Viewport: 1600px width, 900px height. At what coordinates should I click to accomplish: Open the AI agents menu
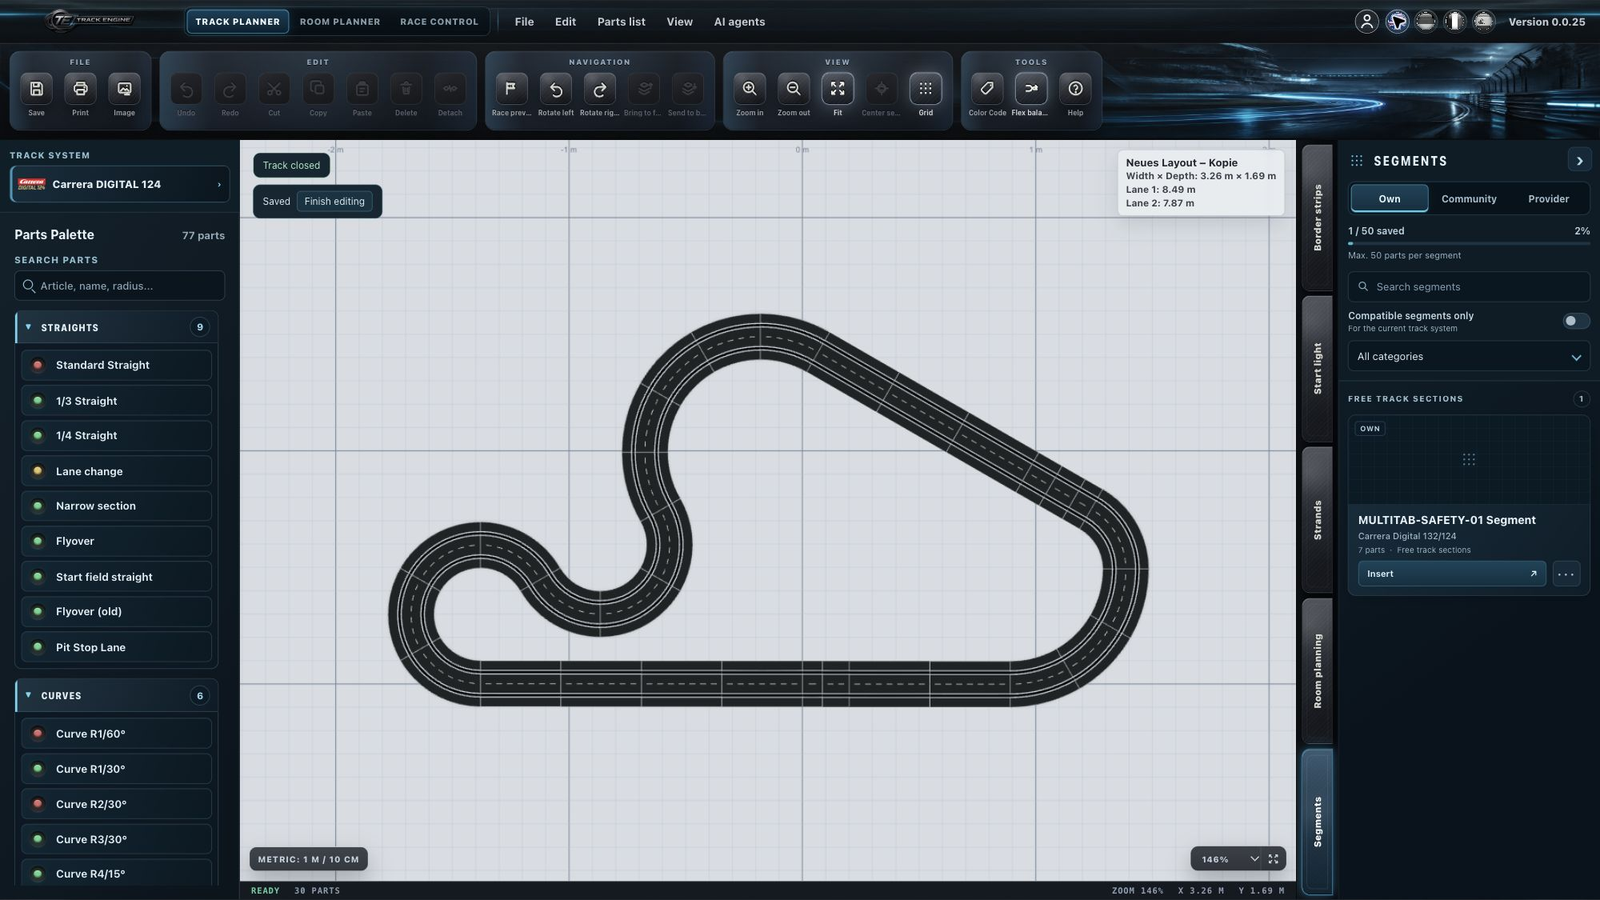click(x=739, y=21)
